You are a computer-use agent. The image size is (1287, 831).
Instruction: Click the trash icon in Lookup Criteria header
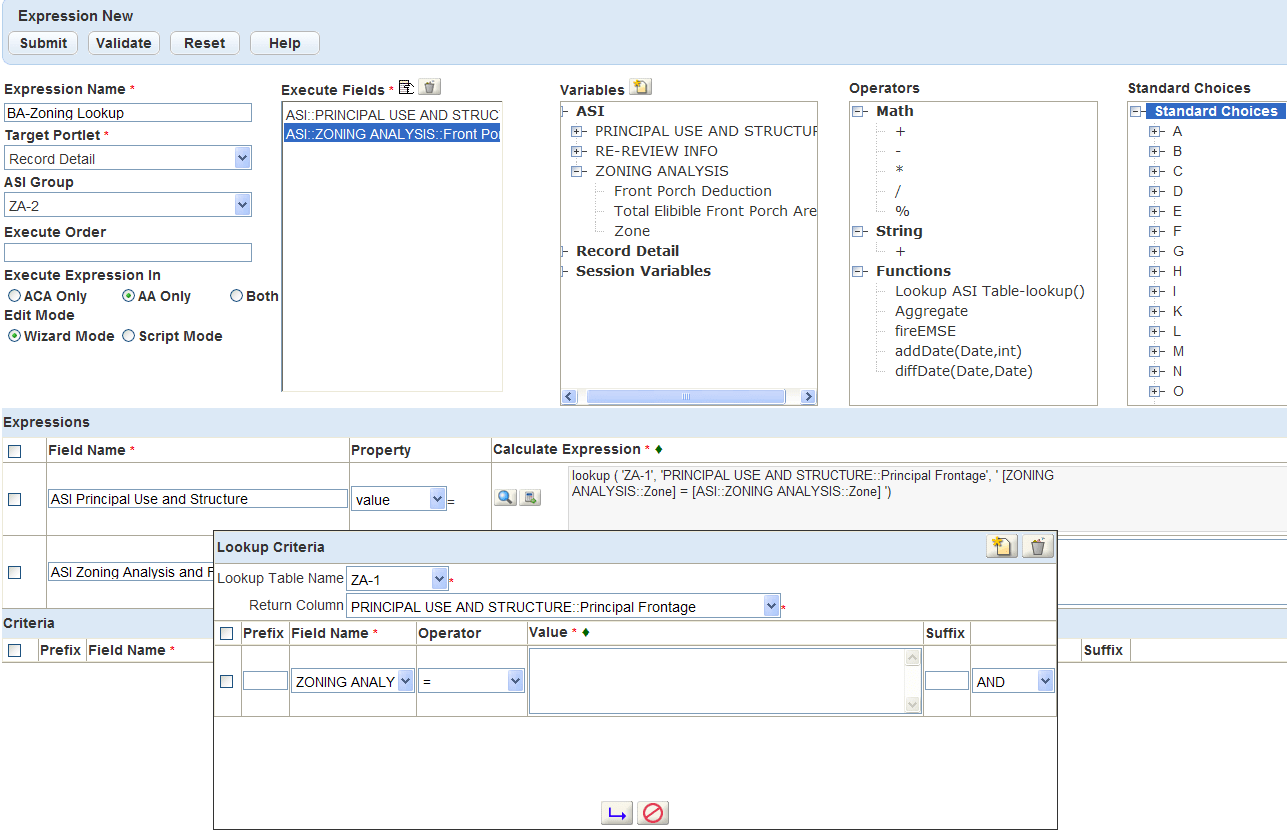click(1038, 546)
